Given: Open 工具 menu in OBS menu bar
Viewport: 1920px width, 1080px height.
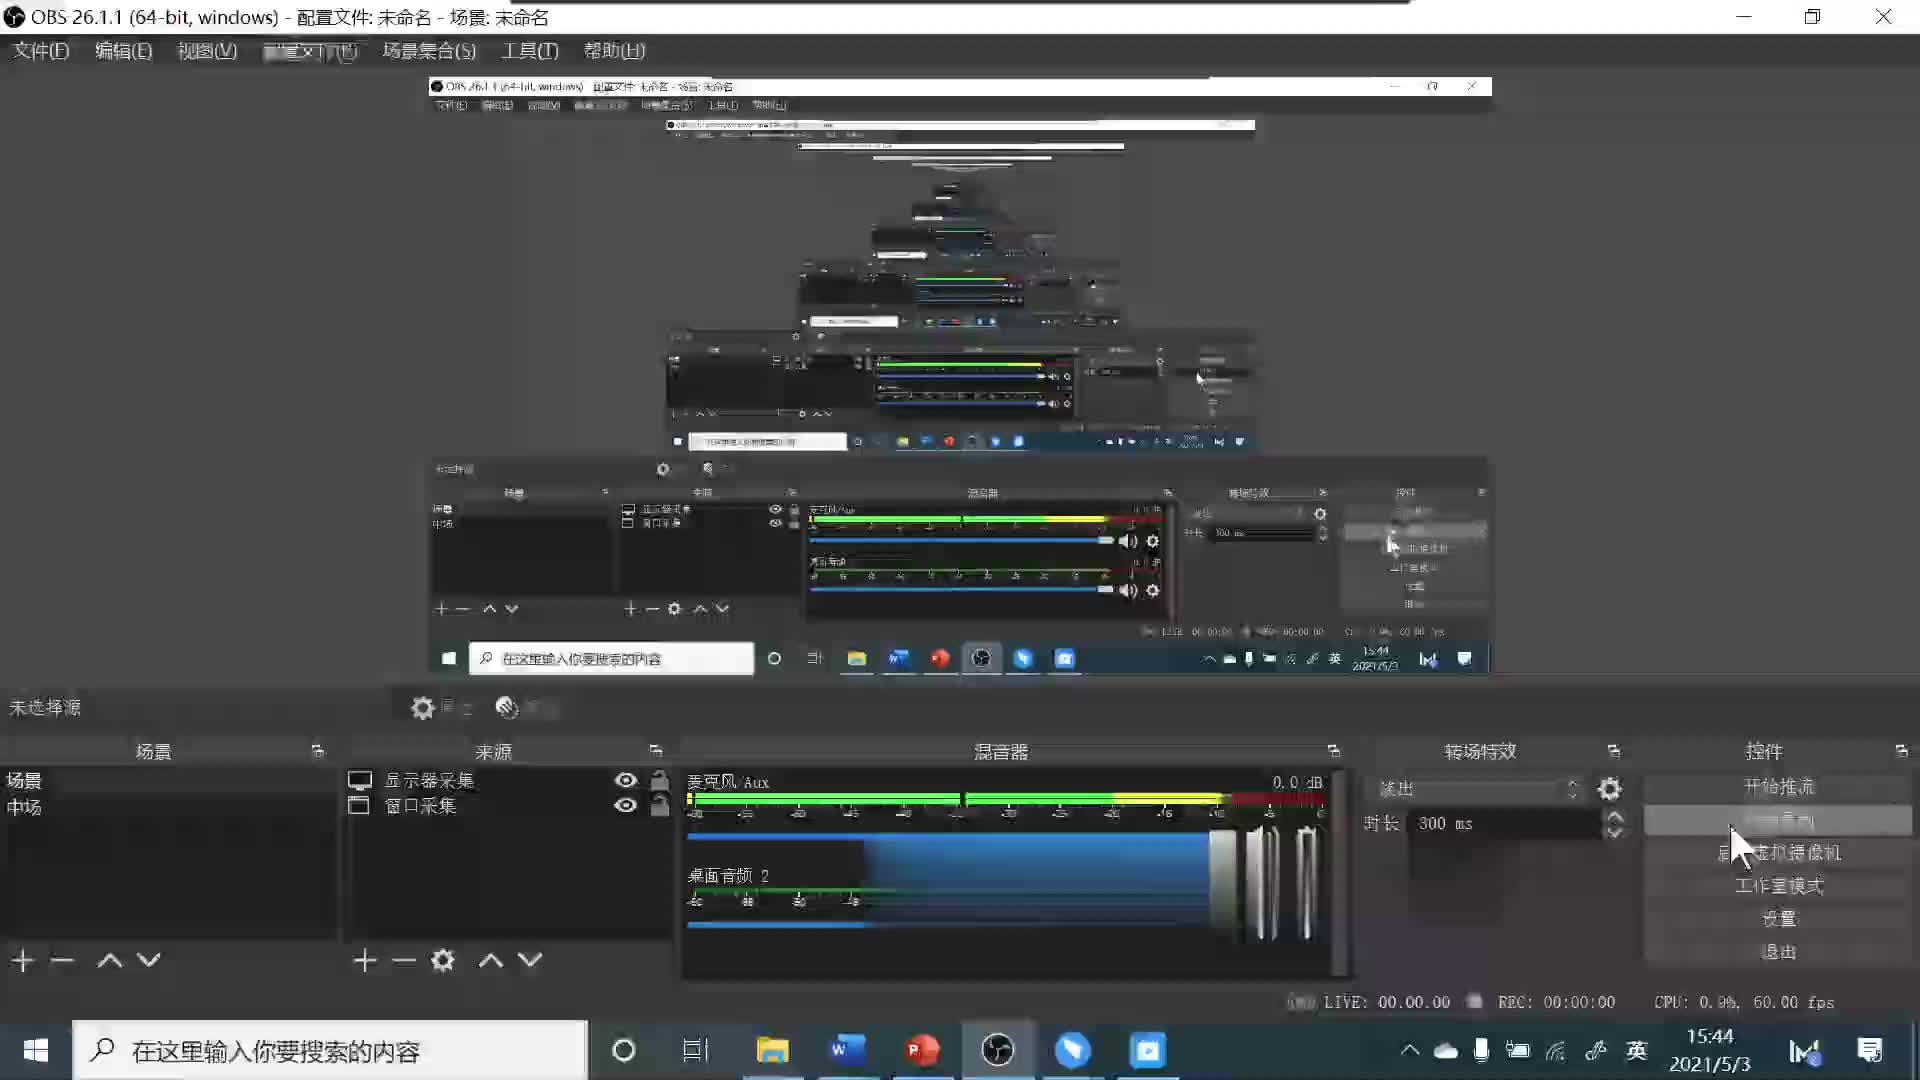Looking at the screenshot, I should click(529, 50).
